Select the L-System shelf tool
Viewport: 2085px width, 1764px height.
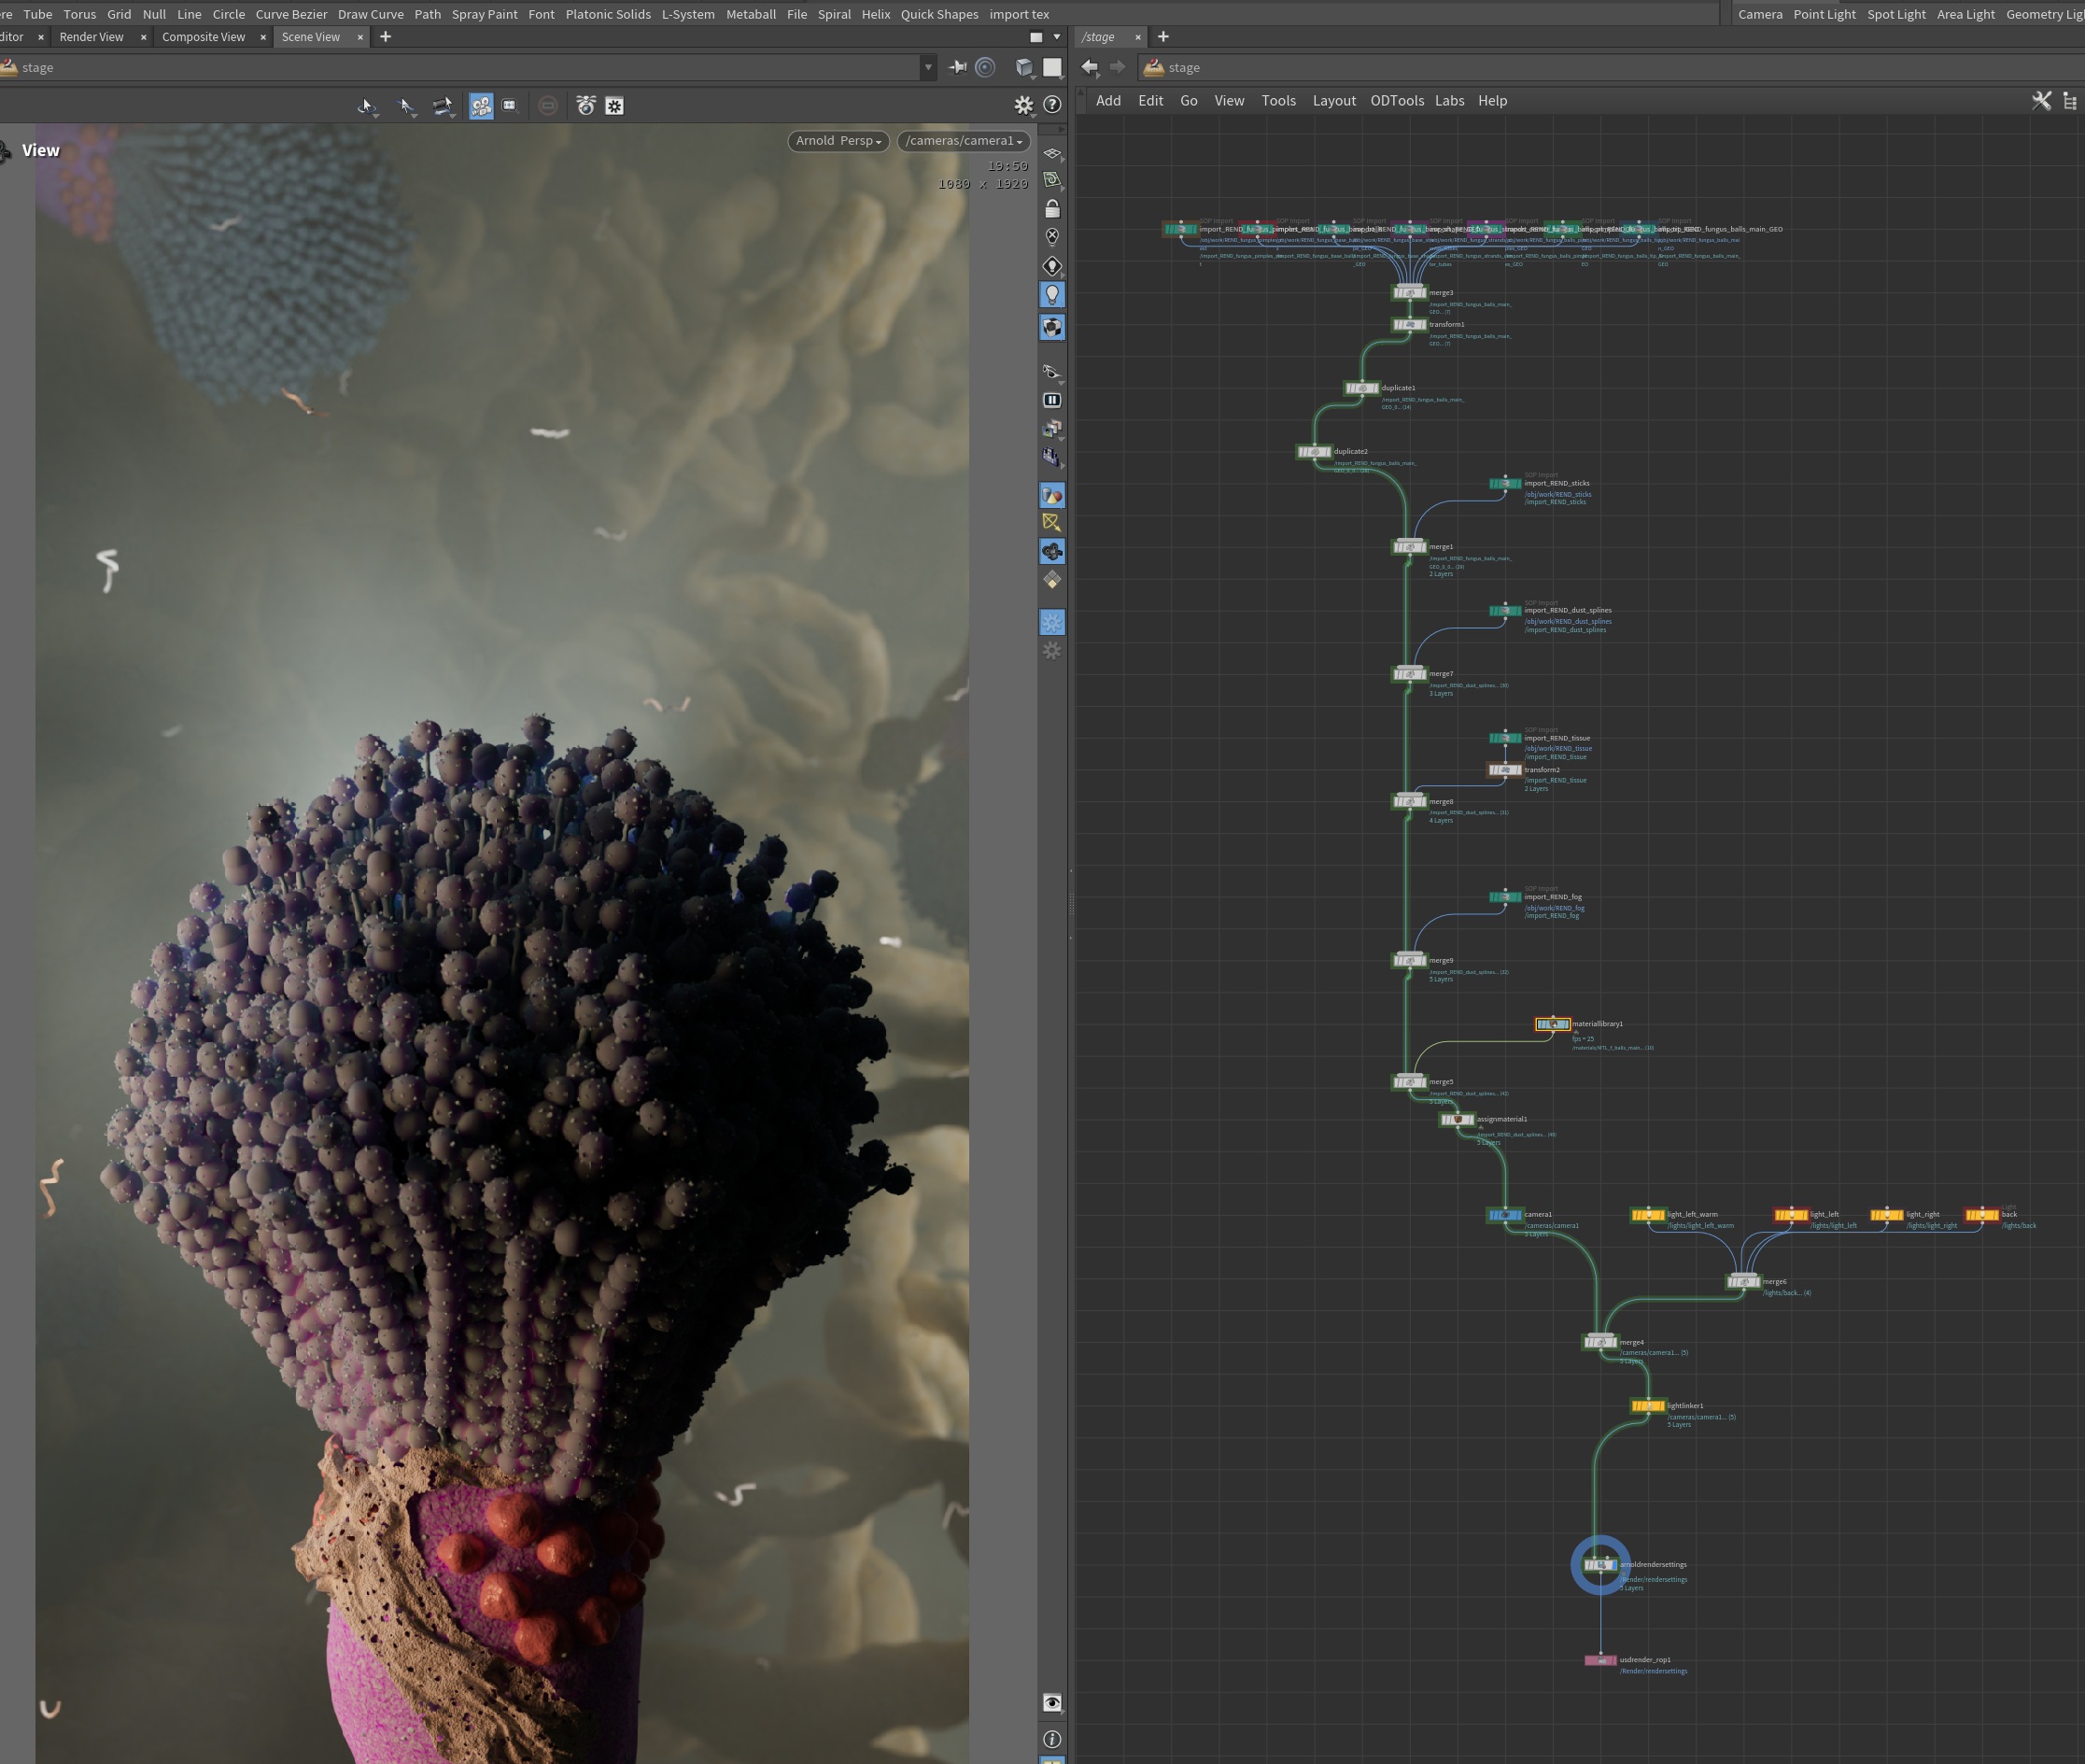pos(688,14)
